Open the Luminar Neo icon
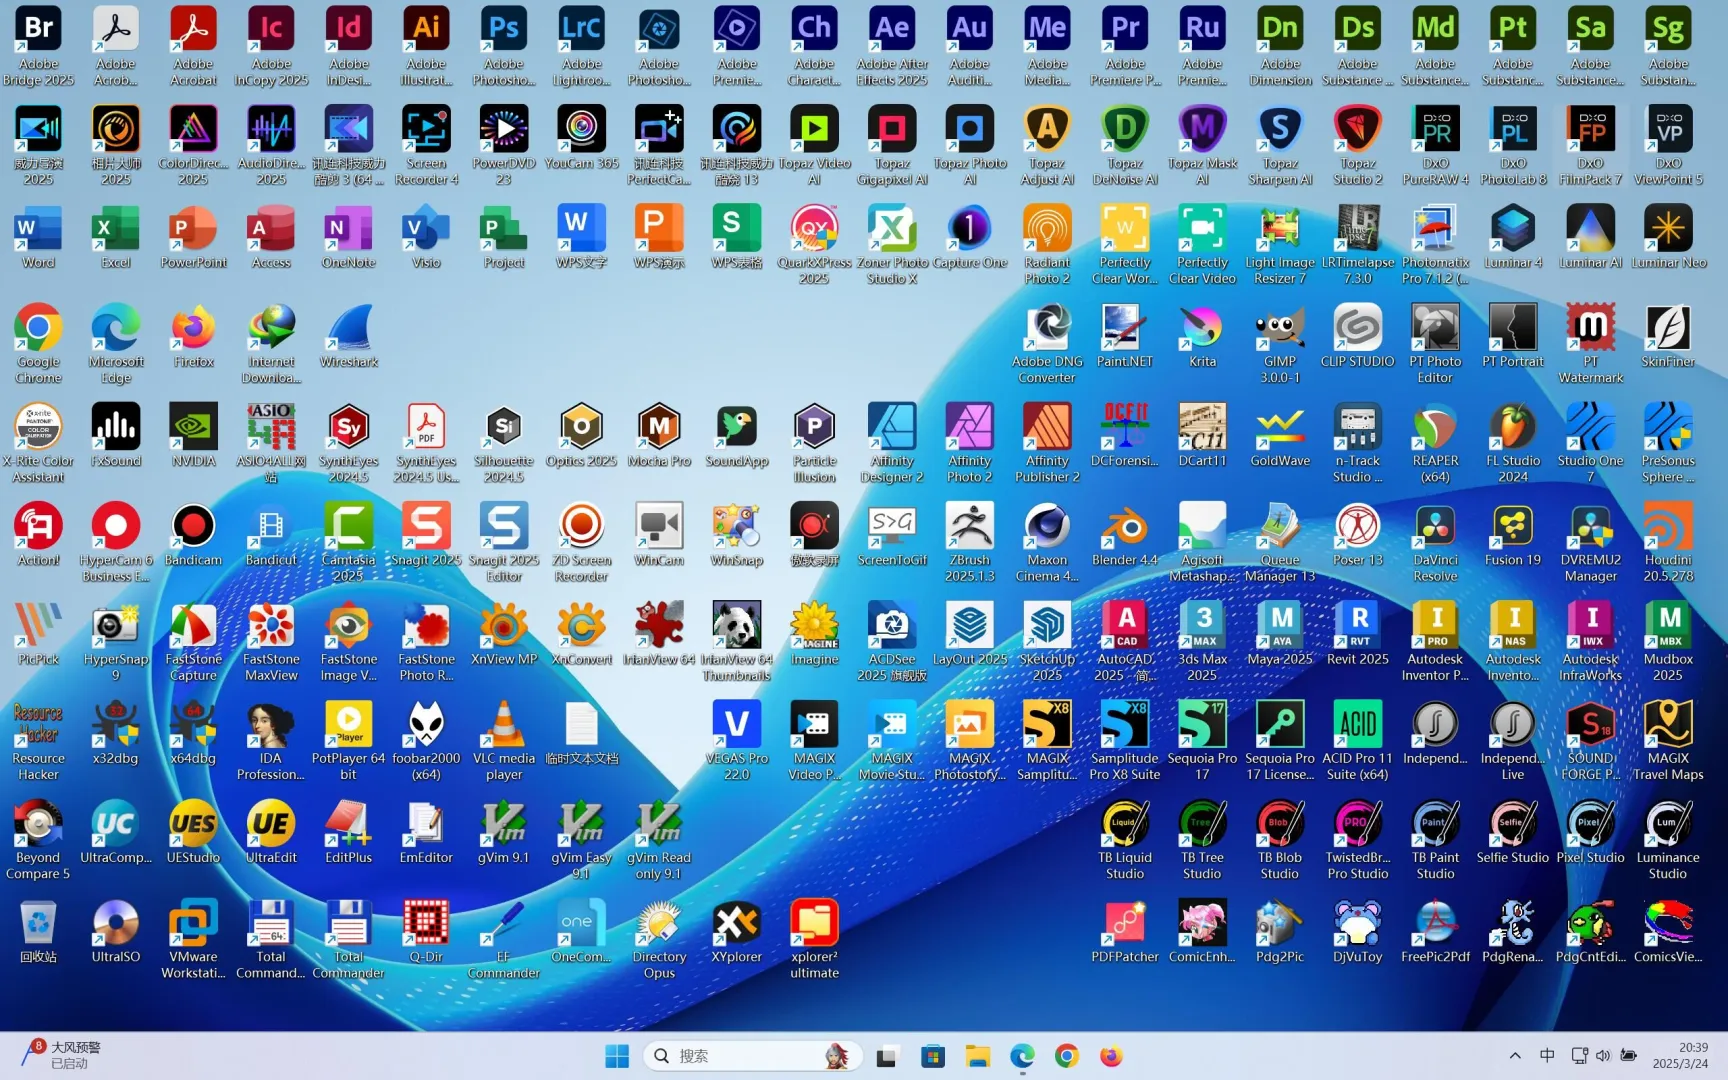This screenshot has height=1080, width=1728. coord(1668,237)
